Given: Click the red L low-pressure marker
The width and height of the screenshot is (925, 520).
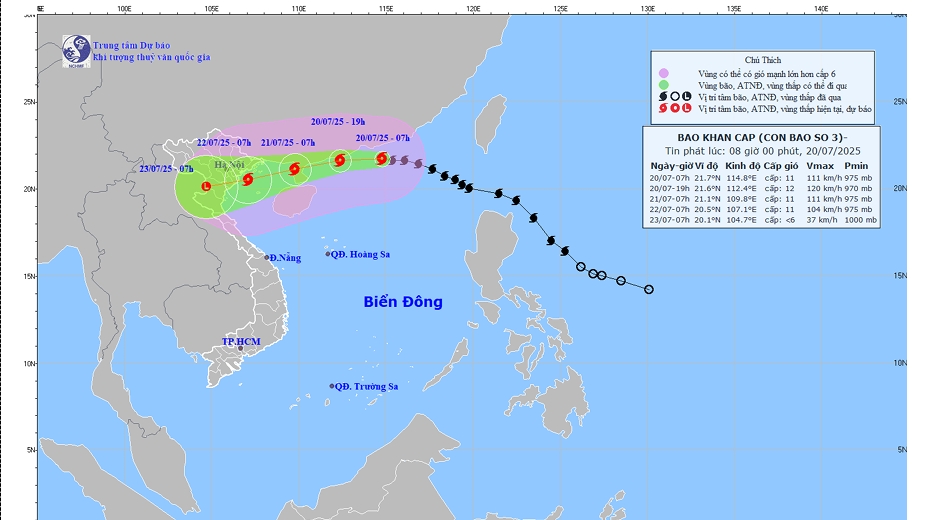Looking at the screenshot, I should coord(207,186).
